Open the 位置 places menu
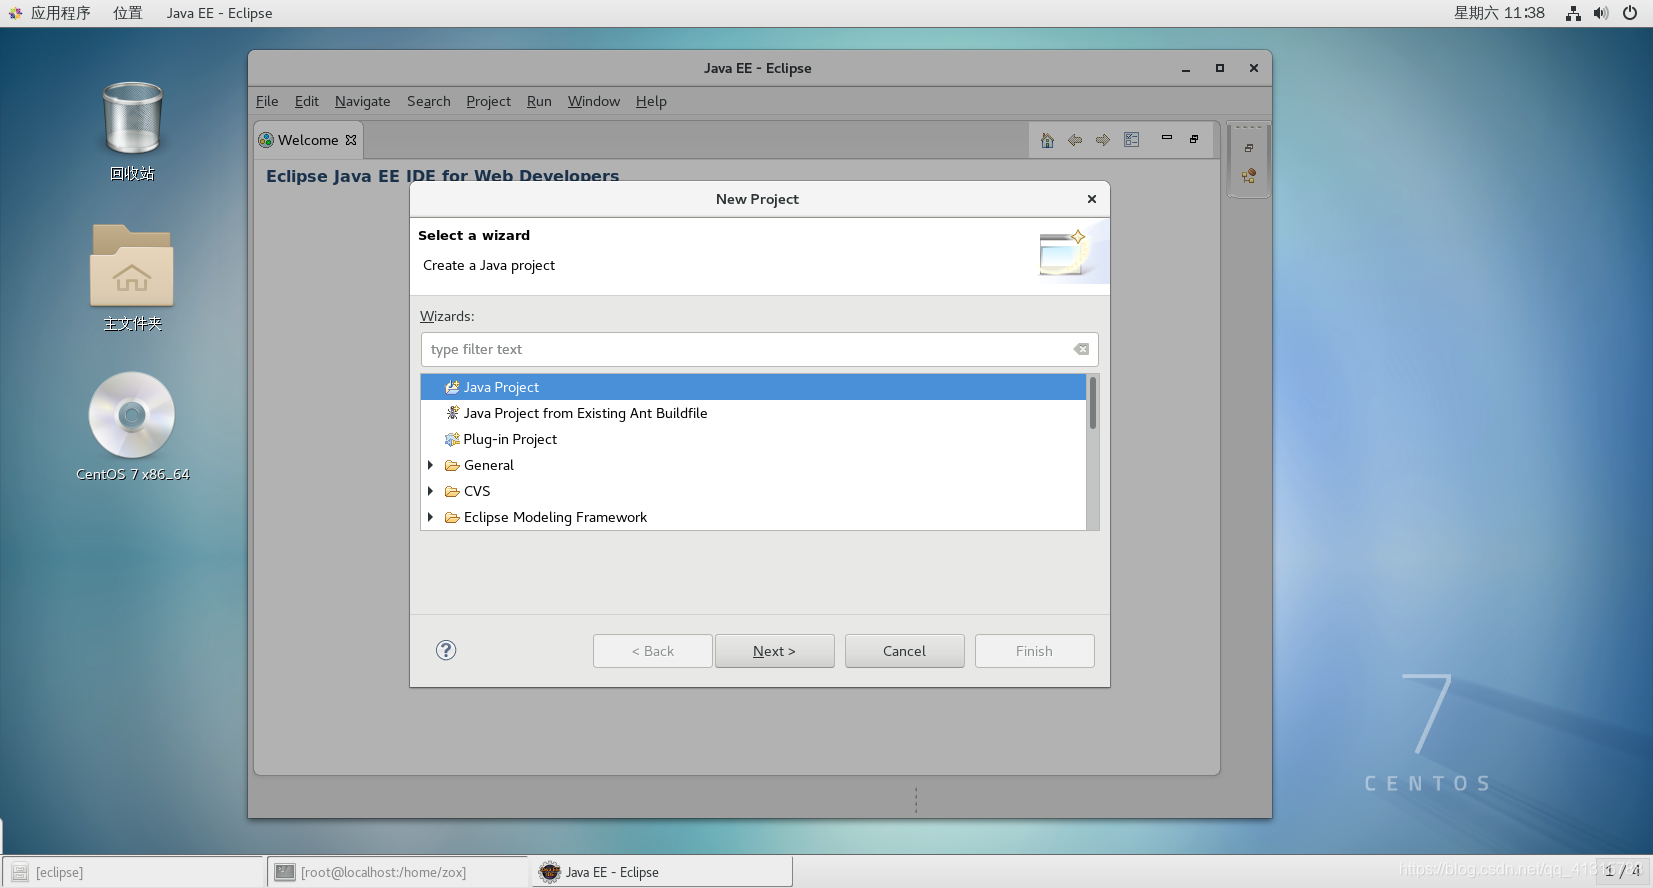This screenshot has height=888, width=1653. point(127,13)
